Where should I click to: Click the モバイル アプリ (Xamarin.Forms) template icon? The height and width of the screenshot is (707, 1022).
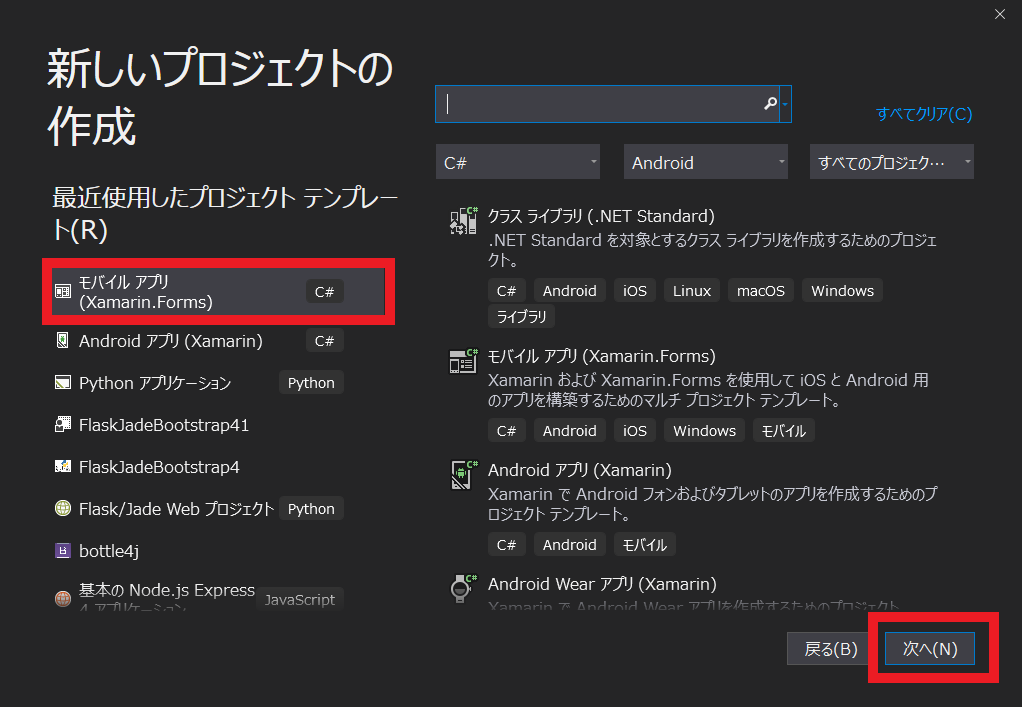tap(463, 360)
